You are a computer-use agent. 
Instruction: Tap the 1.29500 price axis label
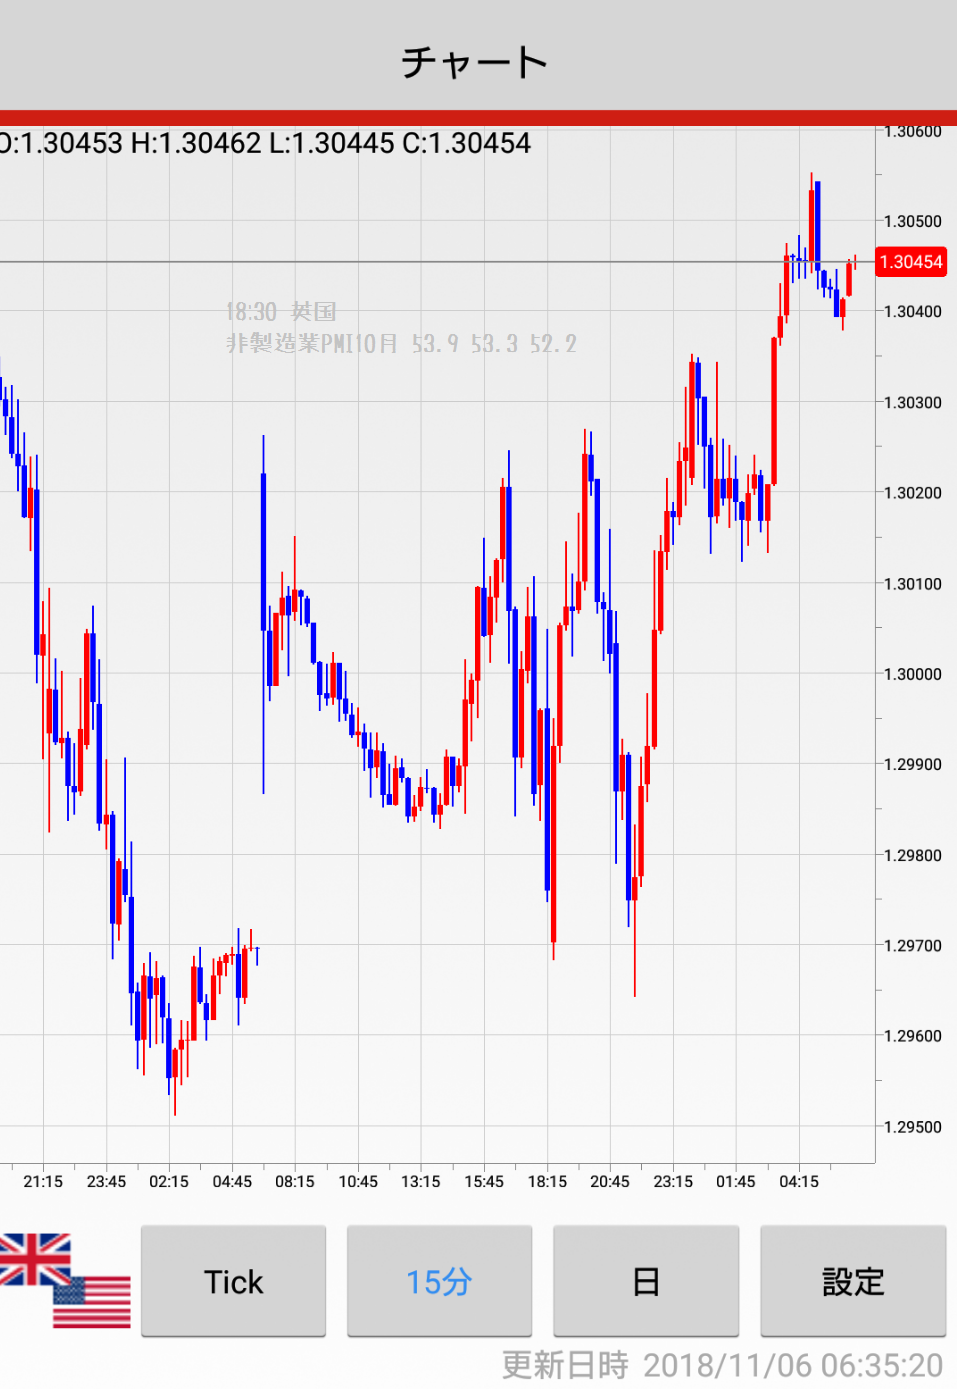tap(912, 1127)
